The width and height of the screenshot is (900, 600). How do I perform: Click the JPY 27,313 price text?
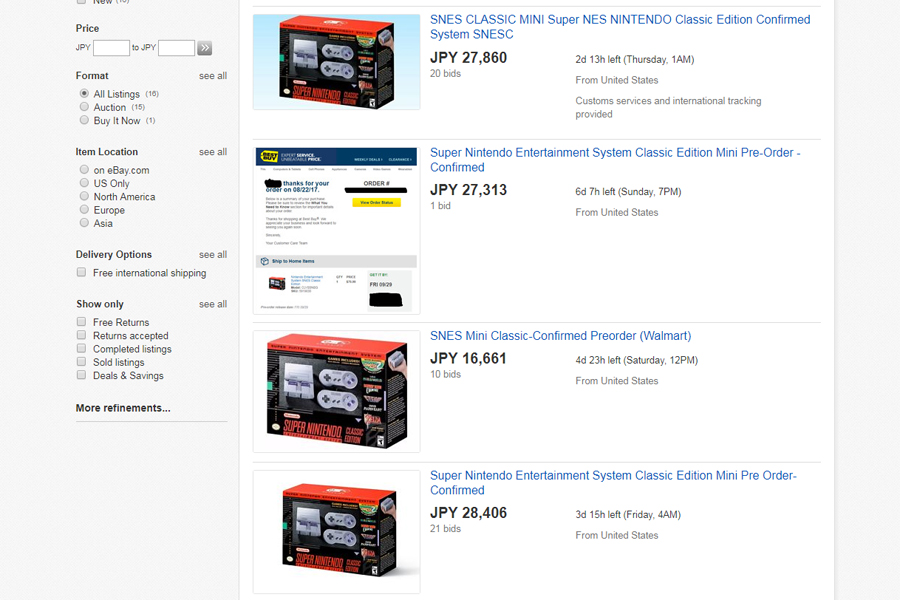tap(468, 190)
